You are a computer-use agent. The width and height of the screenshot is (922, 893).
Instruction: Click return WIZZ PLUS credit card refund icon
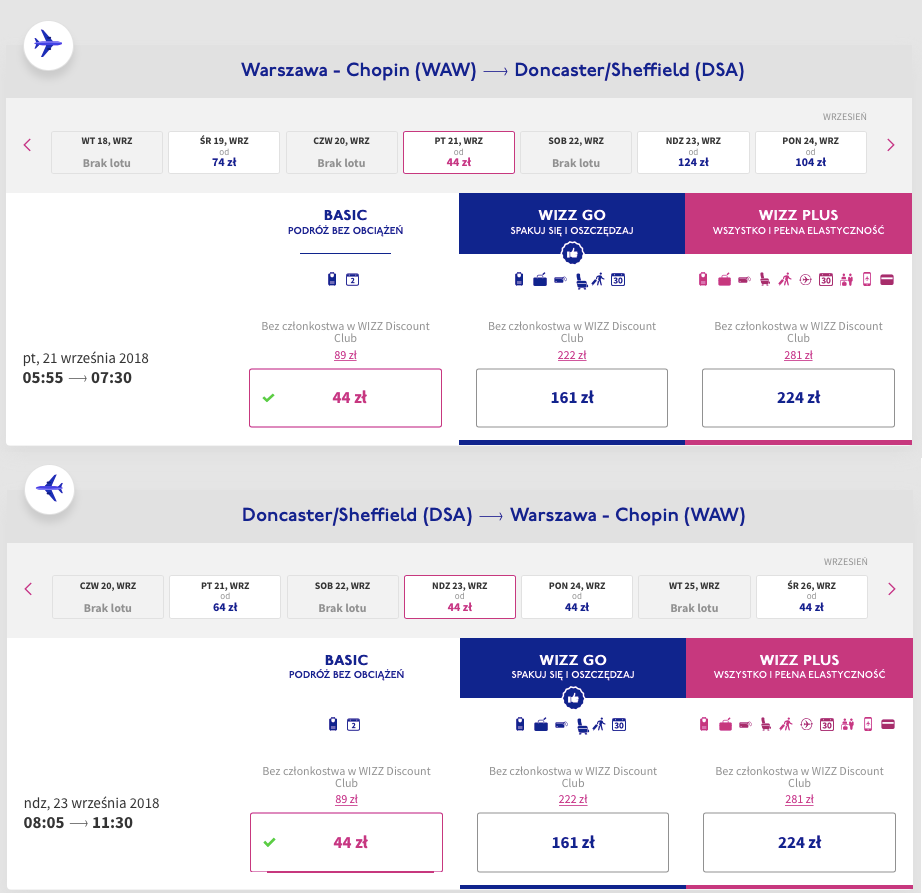coord(888,724)
